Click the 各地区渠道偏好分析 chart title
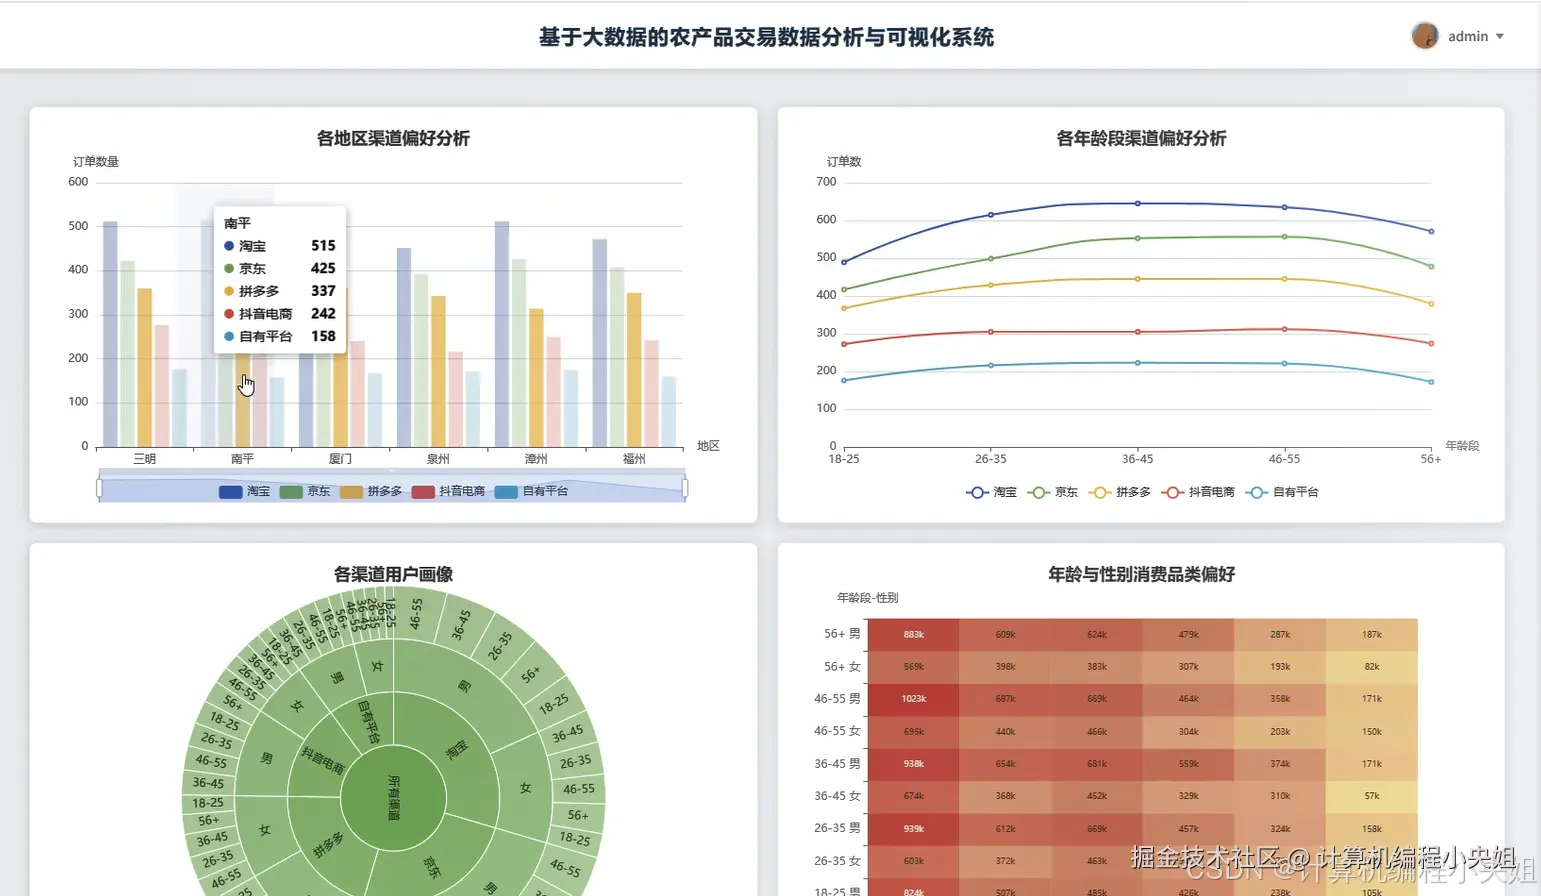This screenshot has width=1541, height=896. [x=393, y=138]
